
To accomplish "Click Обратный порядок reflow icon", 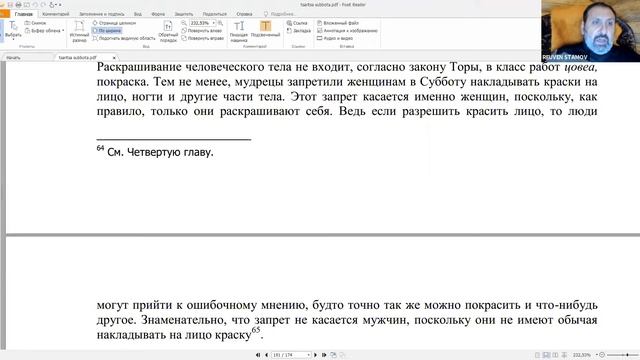I will pyautogui.click(x=168, y=31).
